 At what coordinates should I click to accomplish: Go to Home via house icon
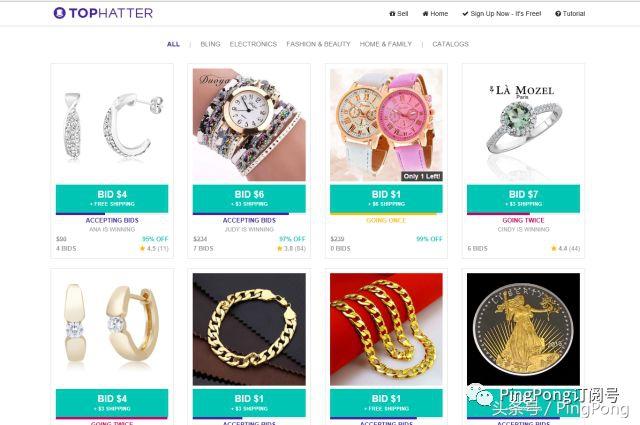point(435,13)
